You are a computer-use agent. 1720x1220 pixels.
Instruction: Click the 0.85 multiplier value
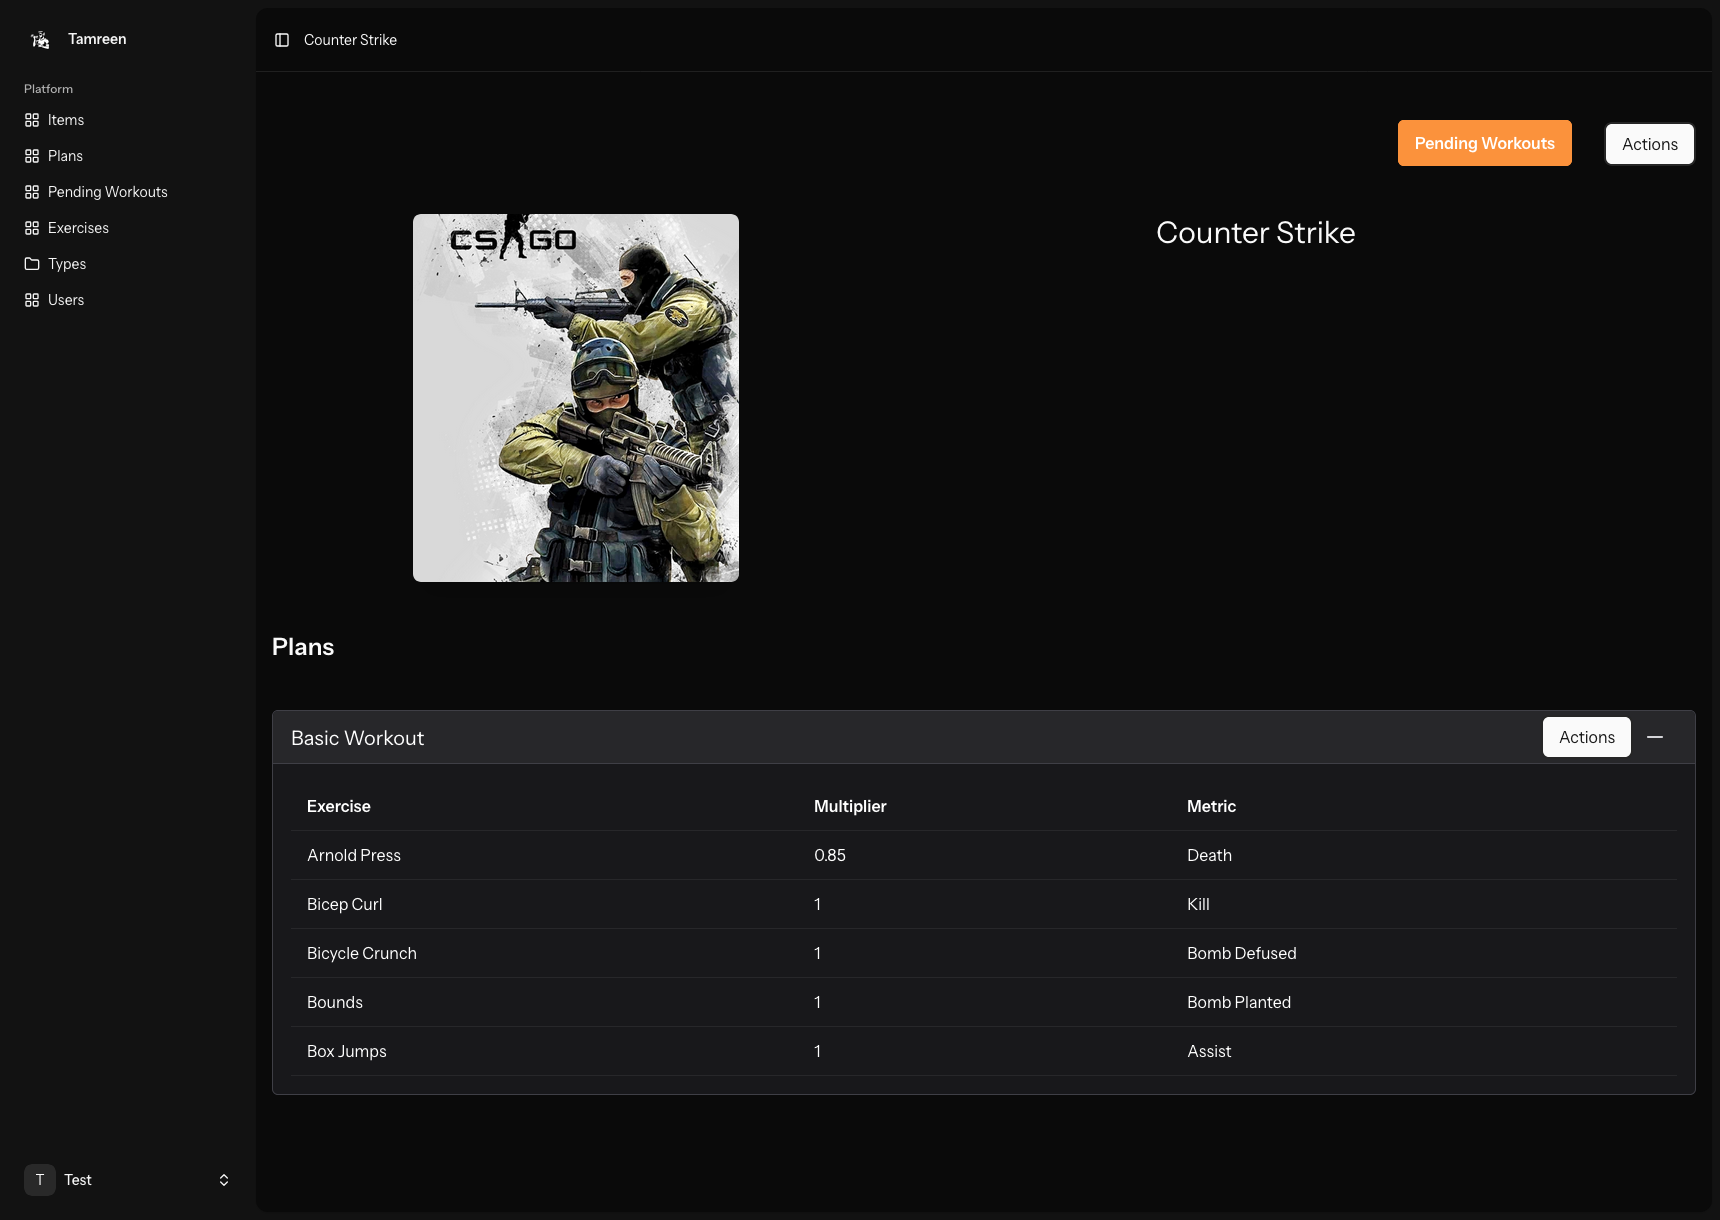830,855
